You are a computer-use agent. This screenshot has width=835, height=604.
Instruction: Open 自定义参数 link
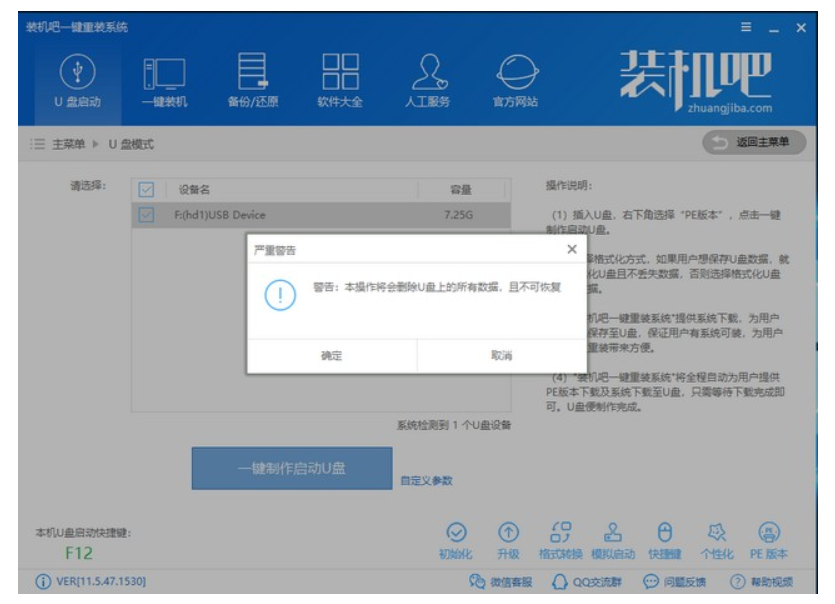click(x=426, y=481)
